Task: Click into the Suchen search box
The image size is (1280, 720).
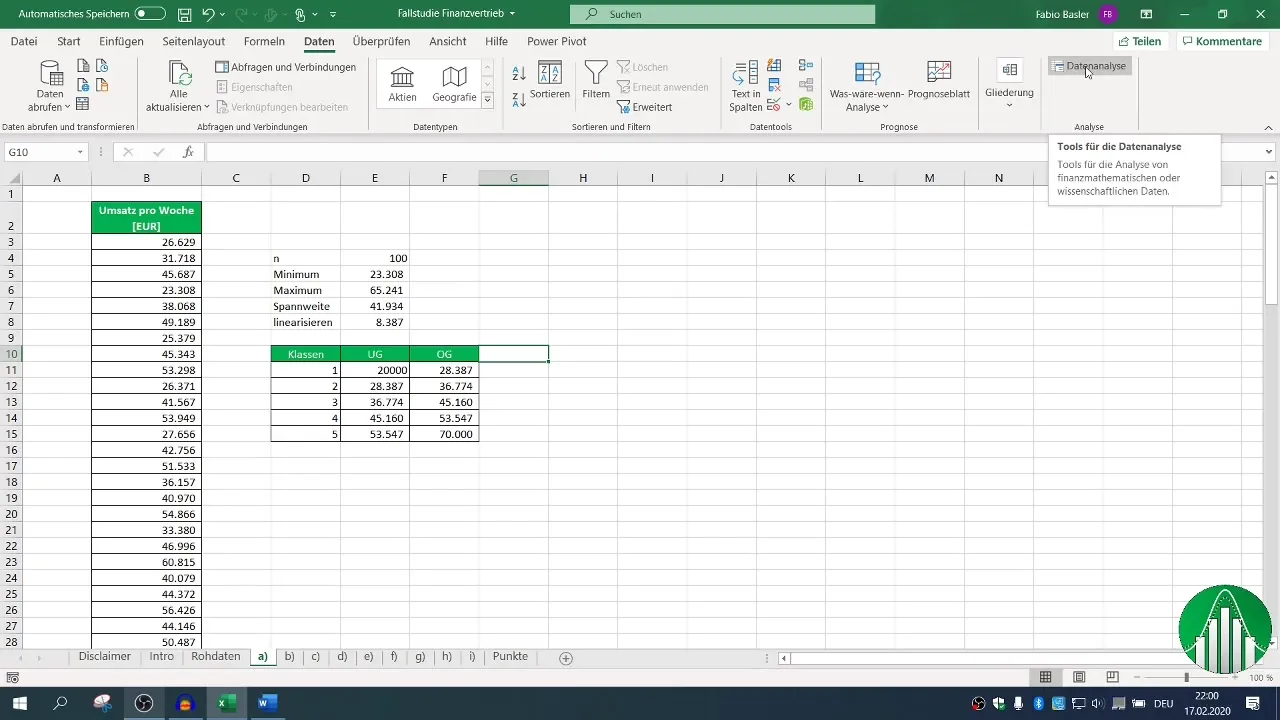Action: (722, 14)
